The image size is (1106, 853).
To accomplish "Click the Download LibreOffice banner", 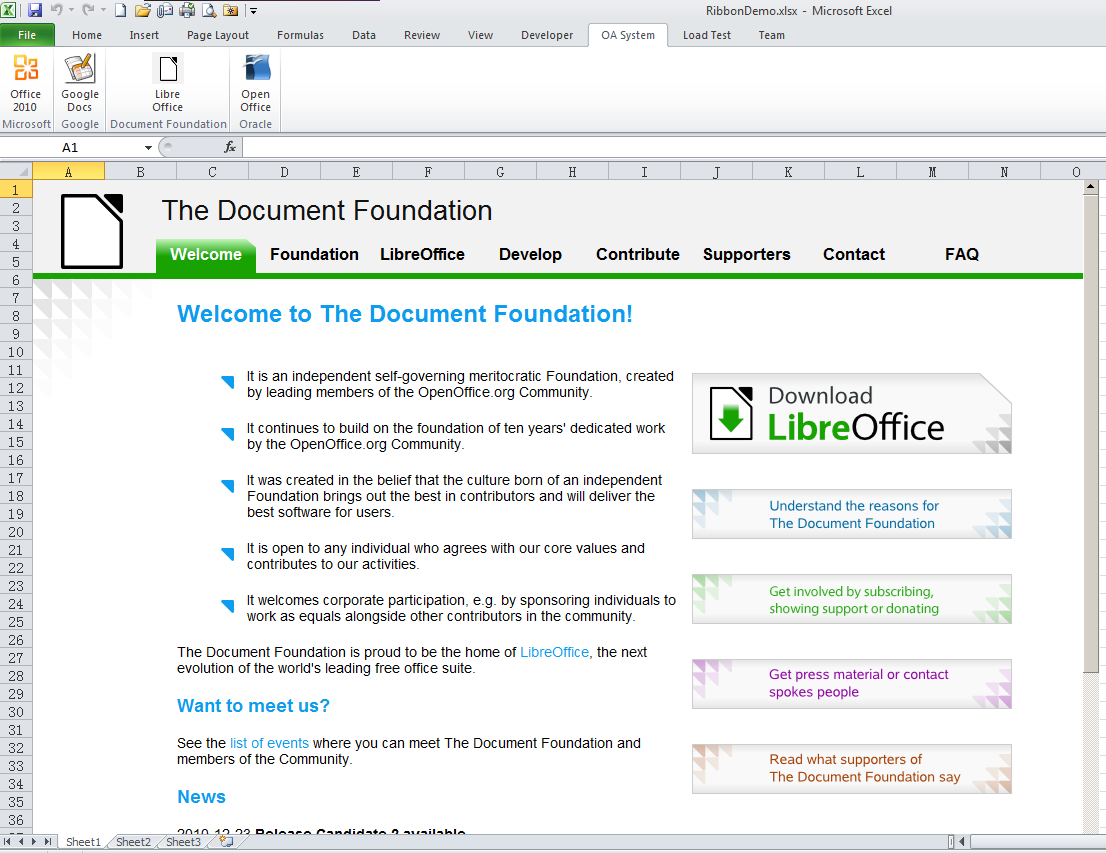I will (x=851, y=413).
